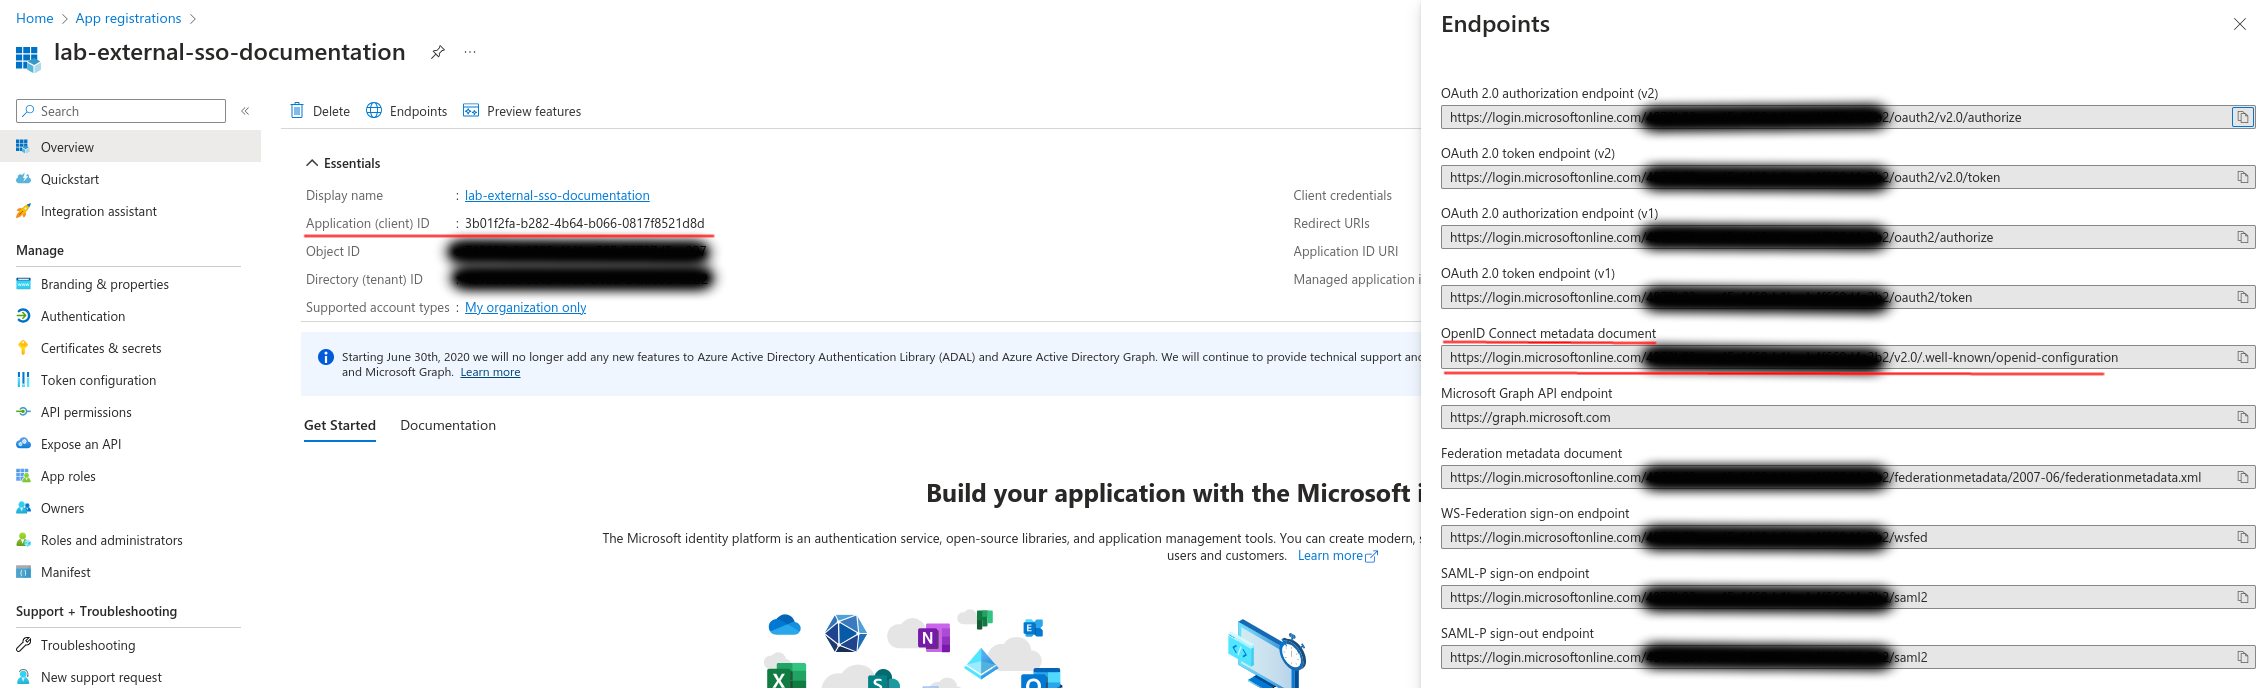This screenshot has width=2264, height=688.
Task: Open the more options ellipsis menu
Action: [x=470, y=52]
